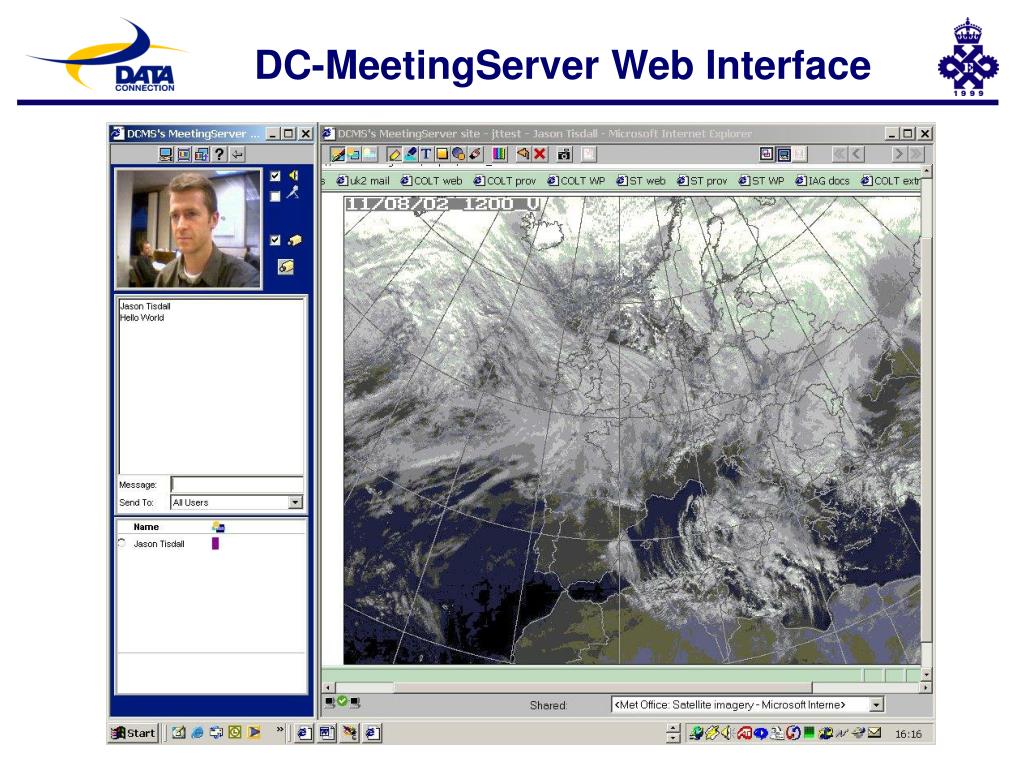This screenshot has height=768, width=1024.
Task: Click the first taskbar window button
Action: pyautogui.click(x=304, y=733)
